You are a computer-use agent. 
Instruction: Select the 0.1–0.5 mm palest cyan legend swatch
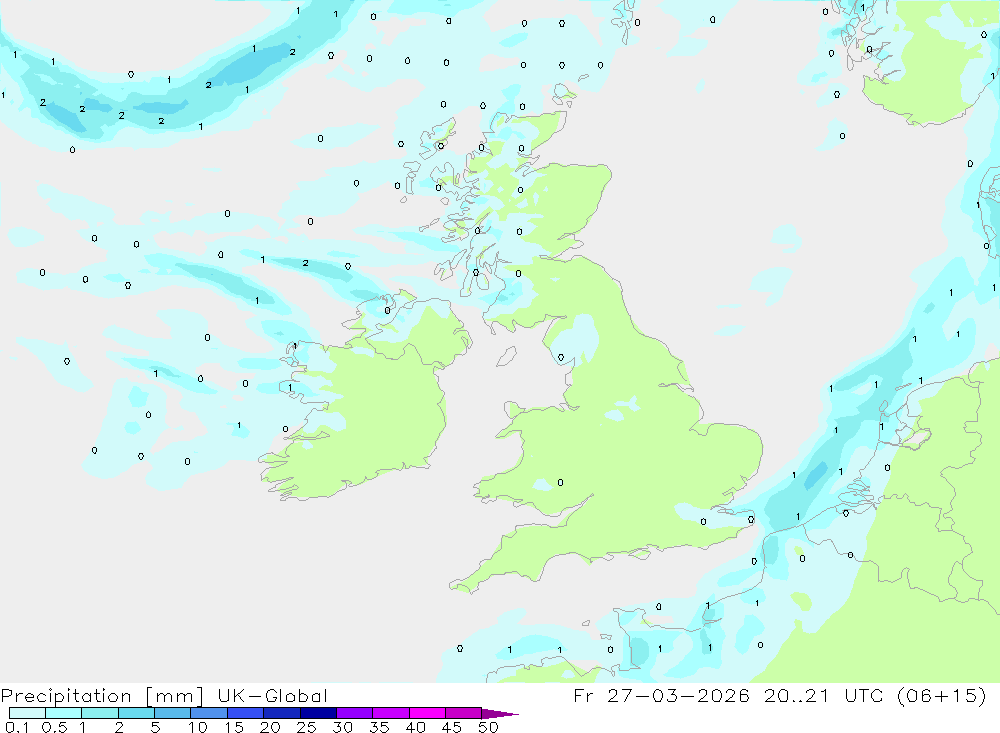pos(27,713)
